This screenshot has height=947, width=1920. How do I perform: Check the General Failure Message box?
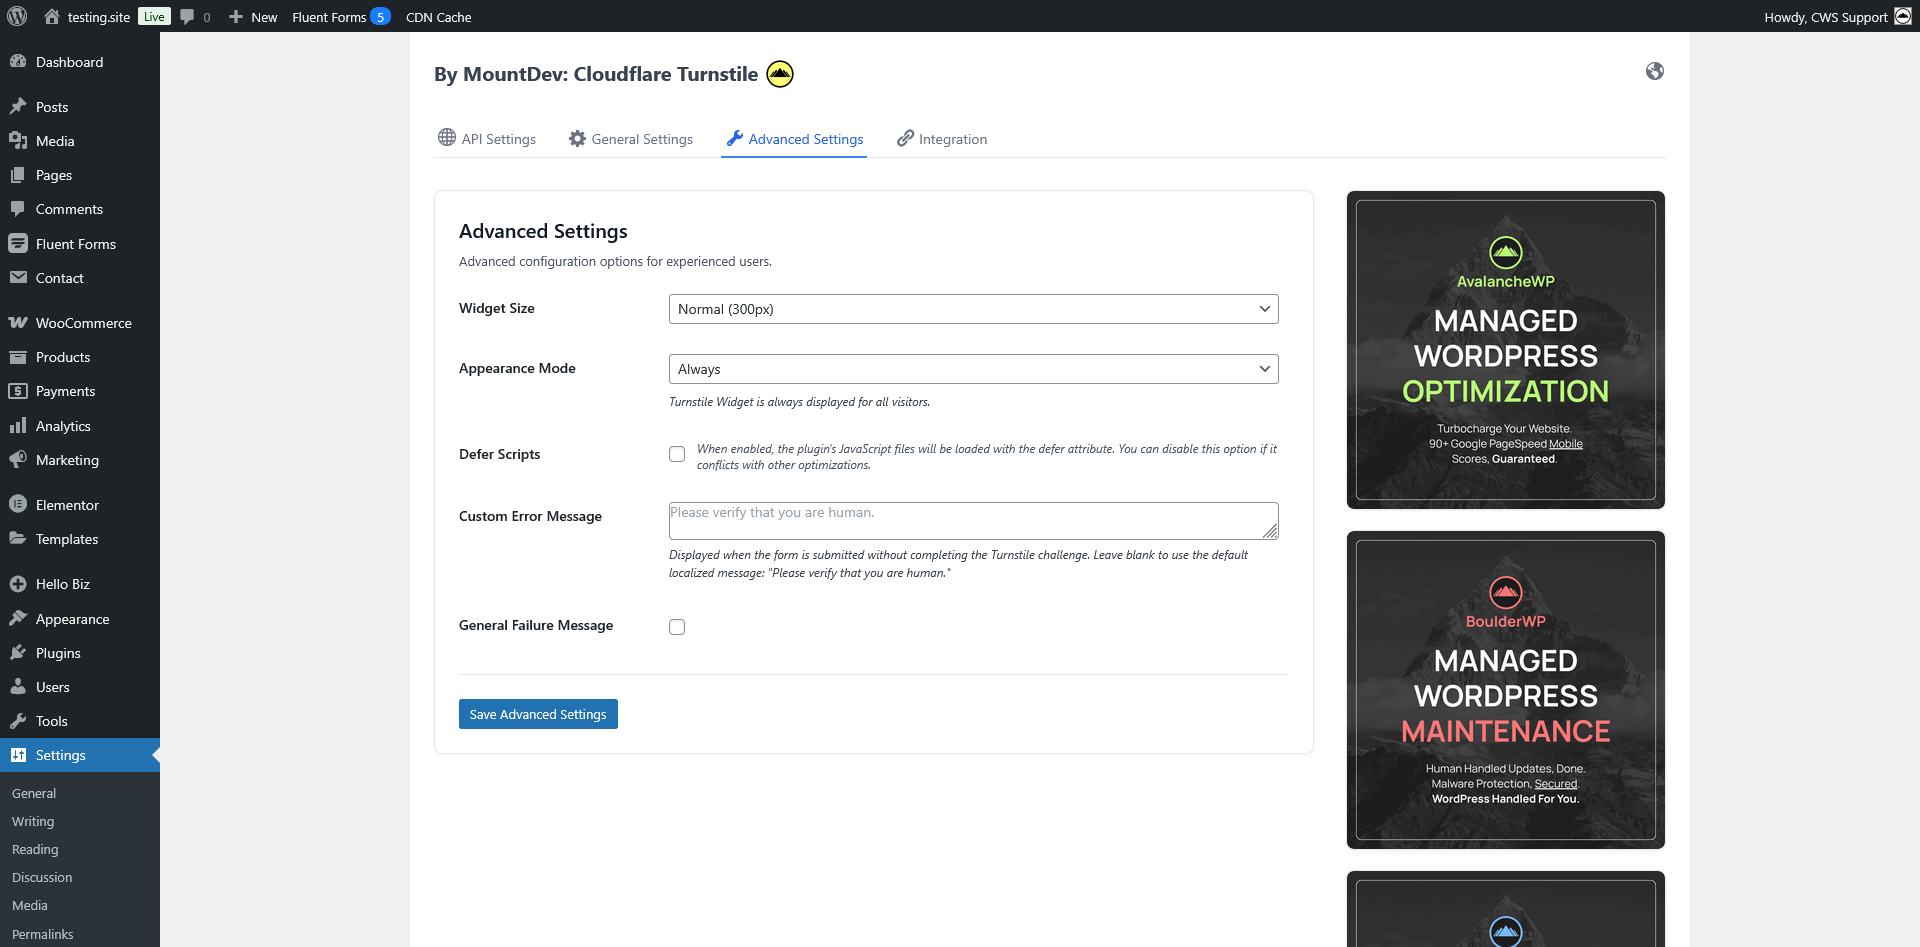(x=677, y=626)
